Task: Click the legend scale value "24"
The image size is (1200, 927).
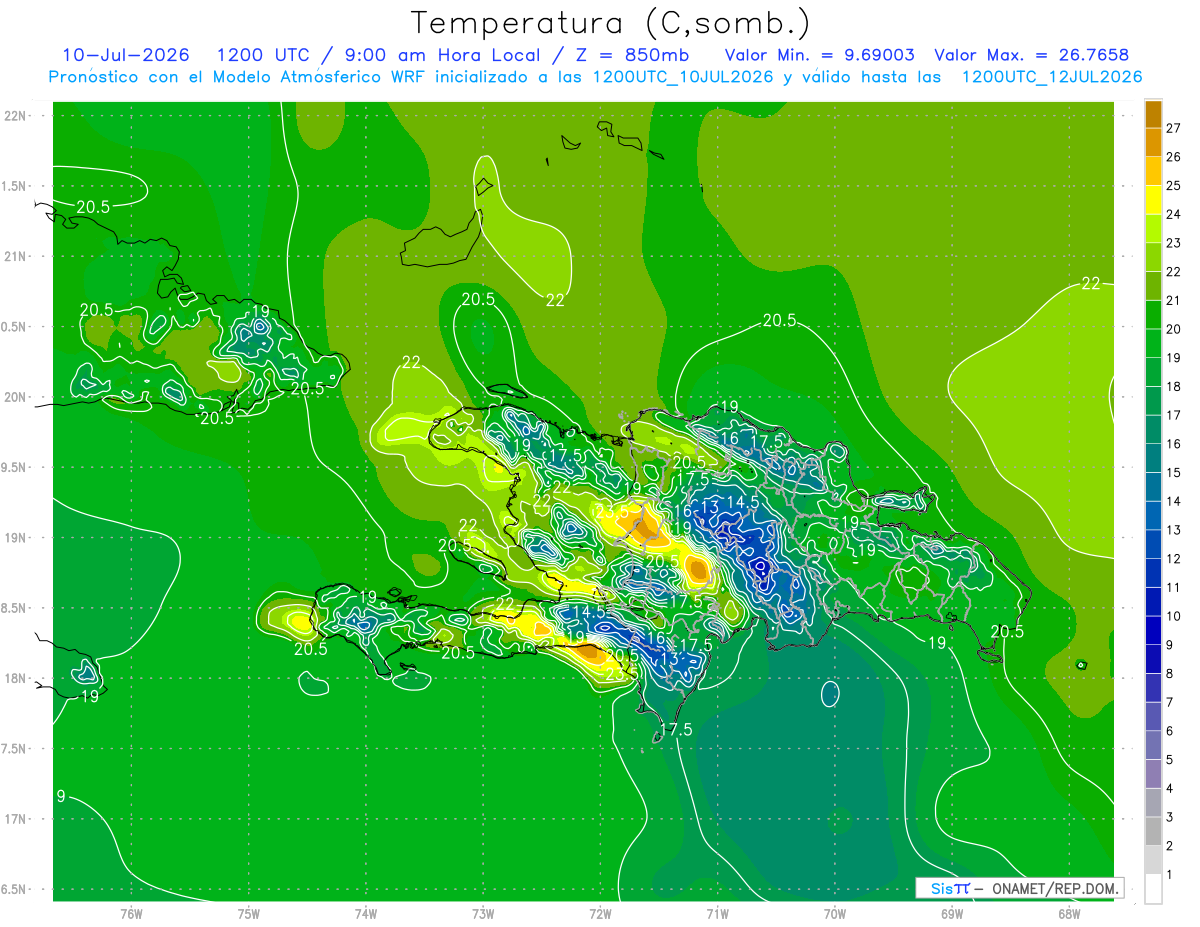Action: [1174, 214]
